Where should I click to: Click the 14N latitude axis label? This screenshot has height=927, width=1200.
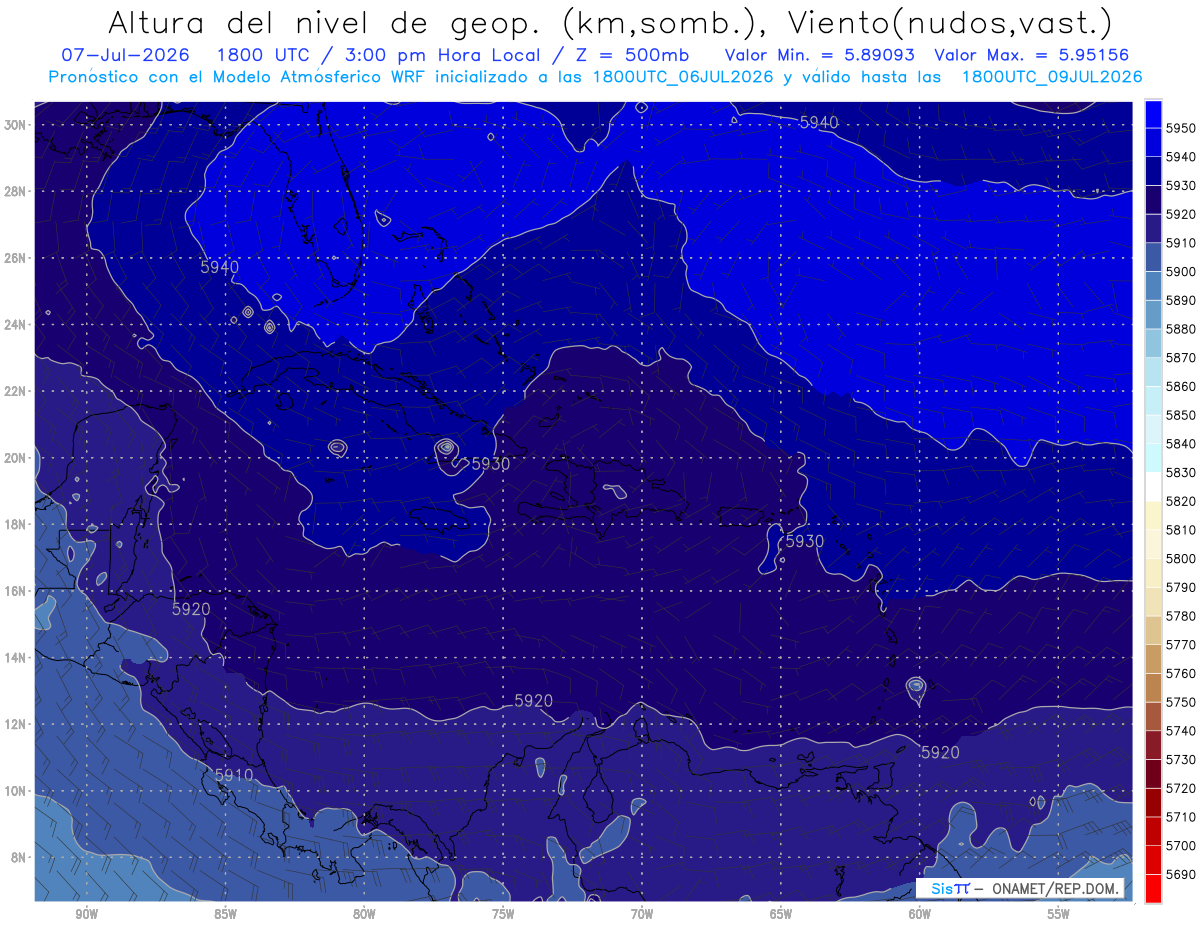coord(14,657)
